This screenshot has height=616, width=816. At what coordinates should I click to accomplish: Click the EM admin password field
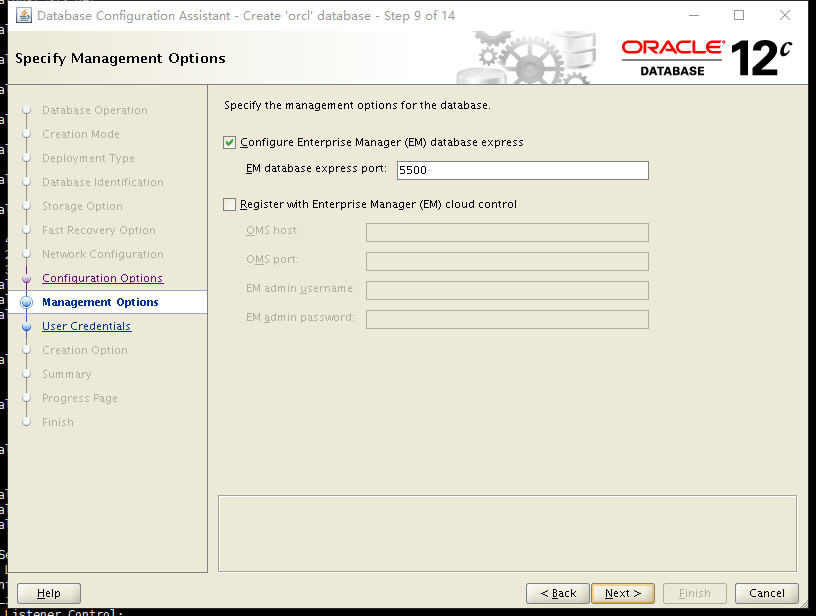click(x=507, y=319)
